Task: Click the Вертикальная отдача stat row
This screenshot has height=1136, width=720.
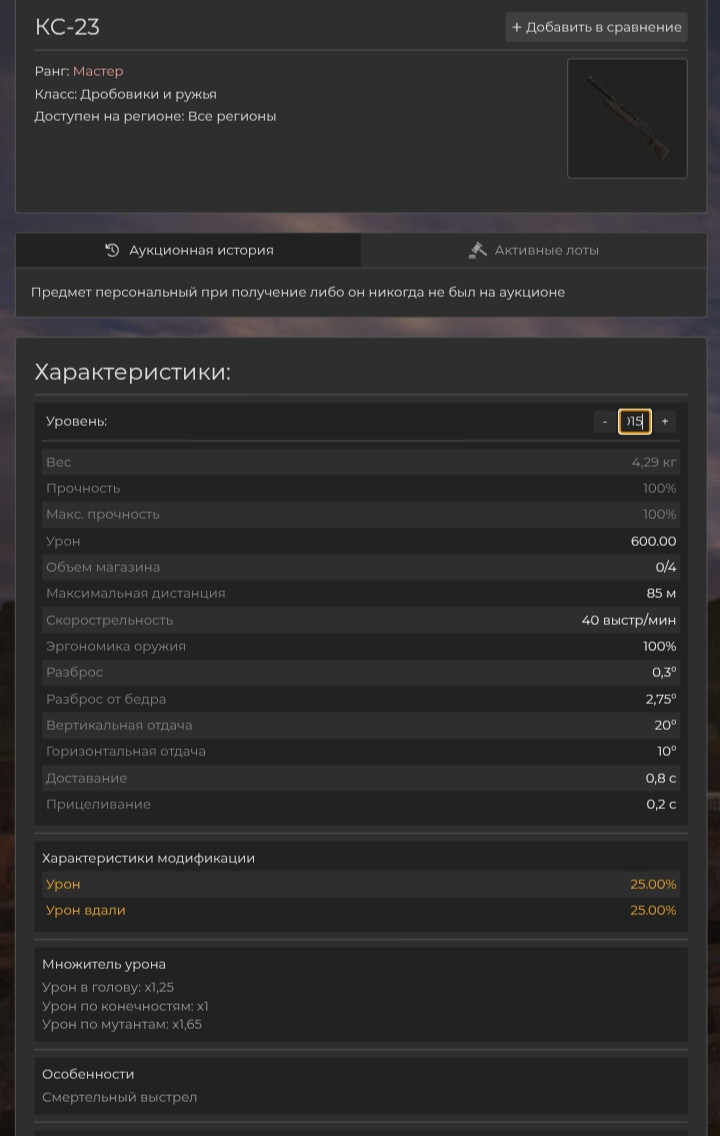Action: point(361,725)
